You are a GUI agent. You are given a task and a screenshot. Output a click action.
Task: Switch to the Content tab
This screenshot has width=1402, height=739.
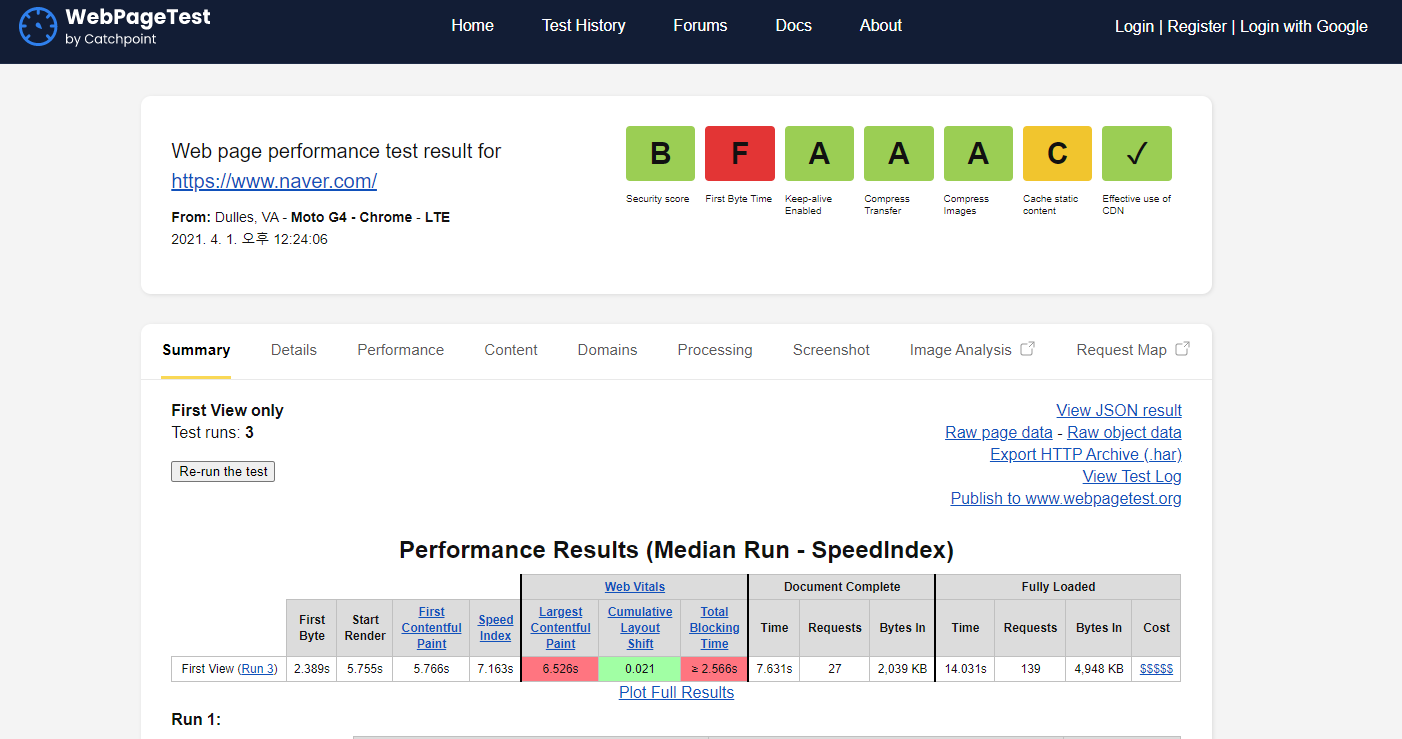511,350
